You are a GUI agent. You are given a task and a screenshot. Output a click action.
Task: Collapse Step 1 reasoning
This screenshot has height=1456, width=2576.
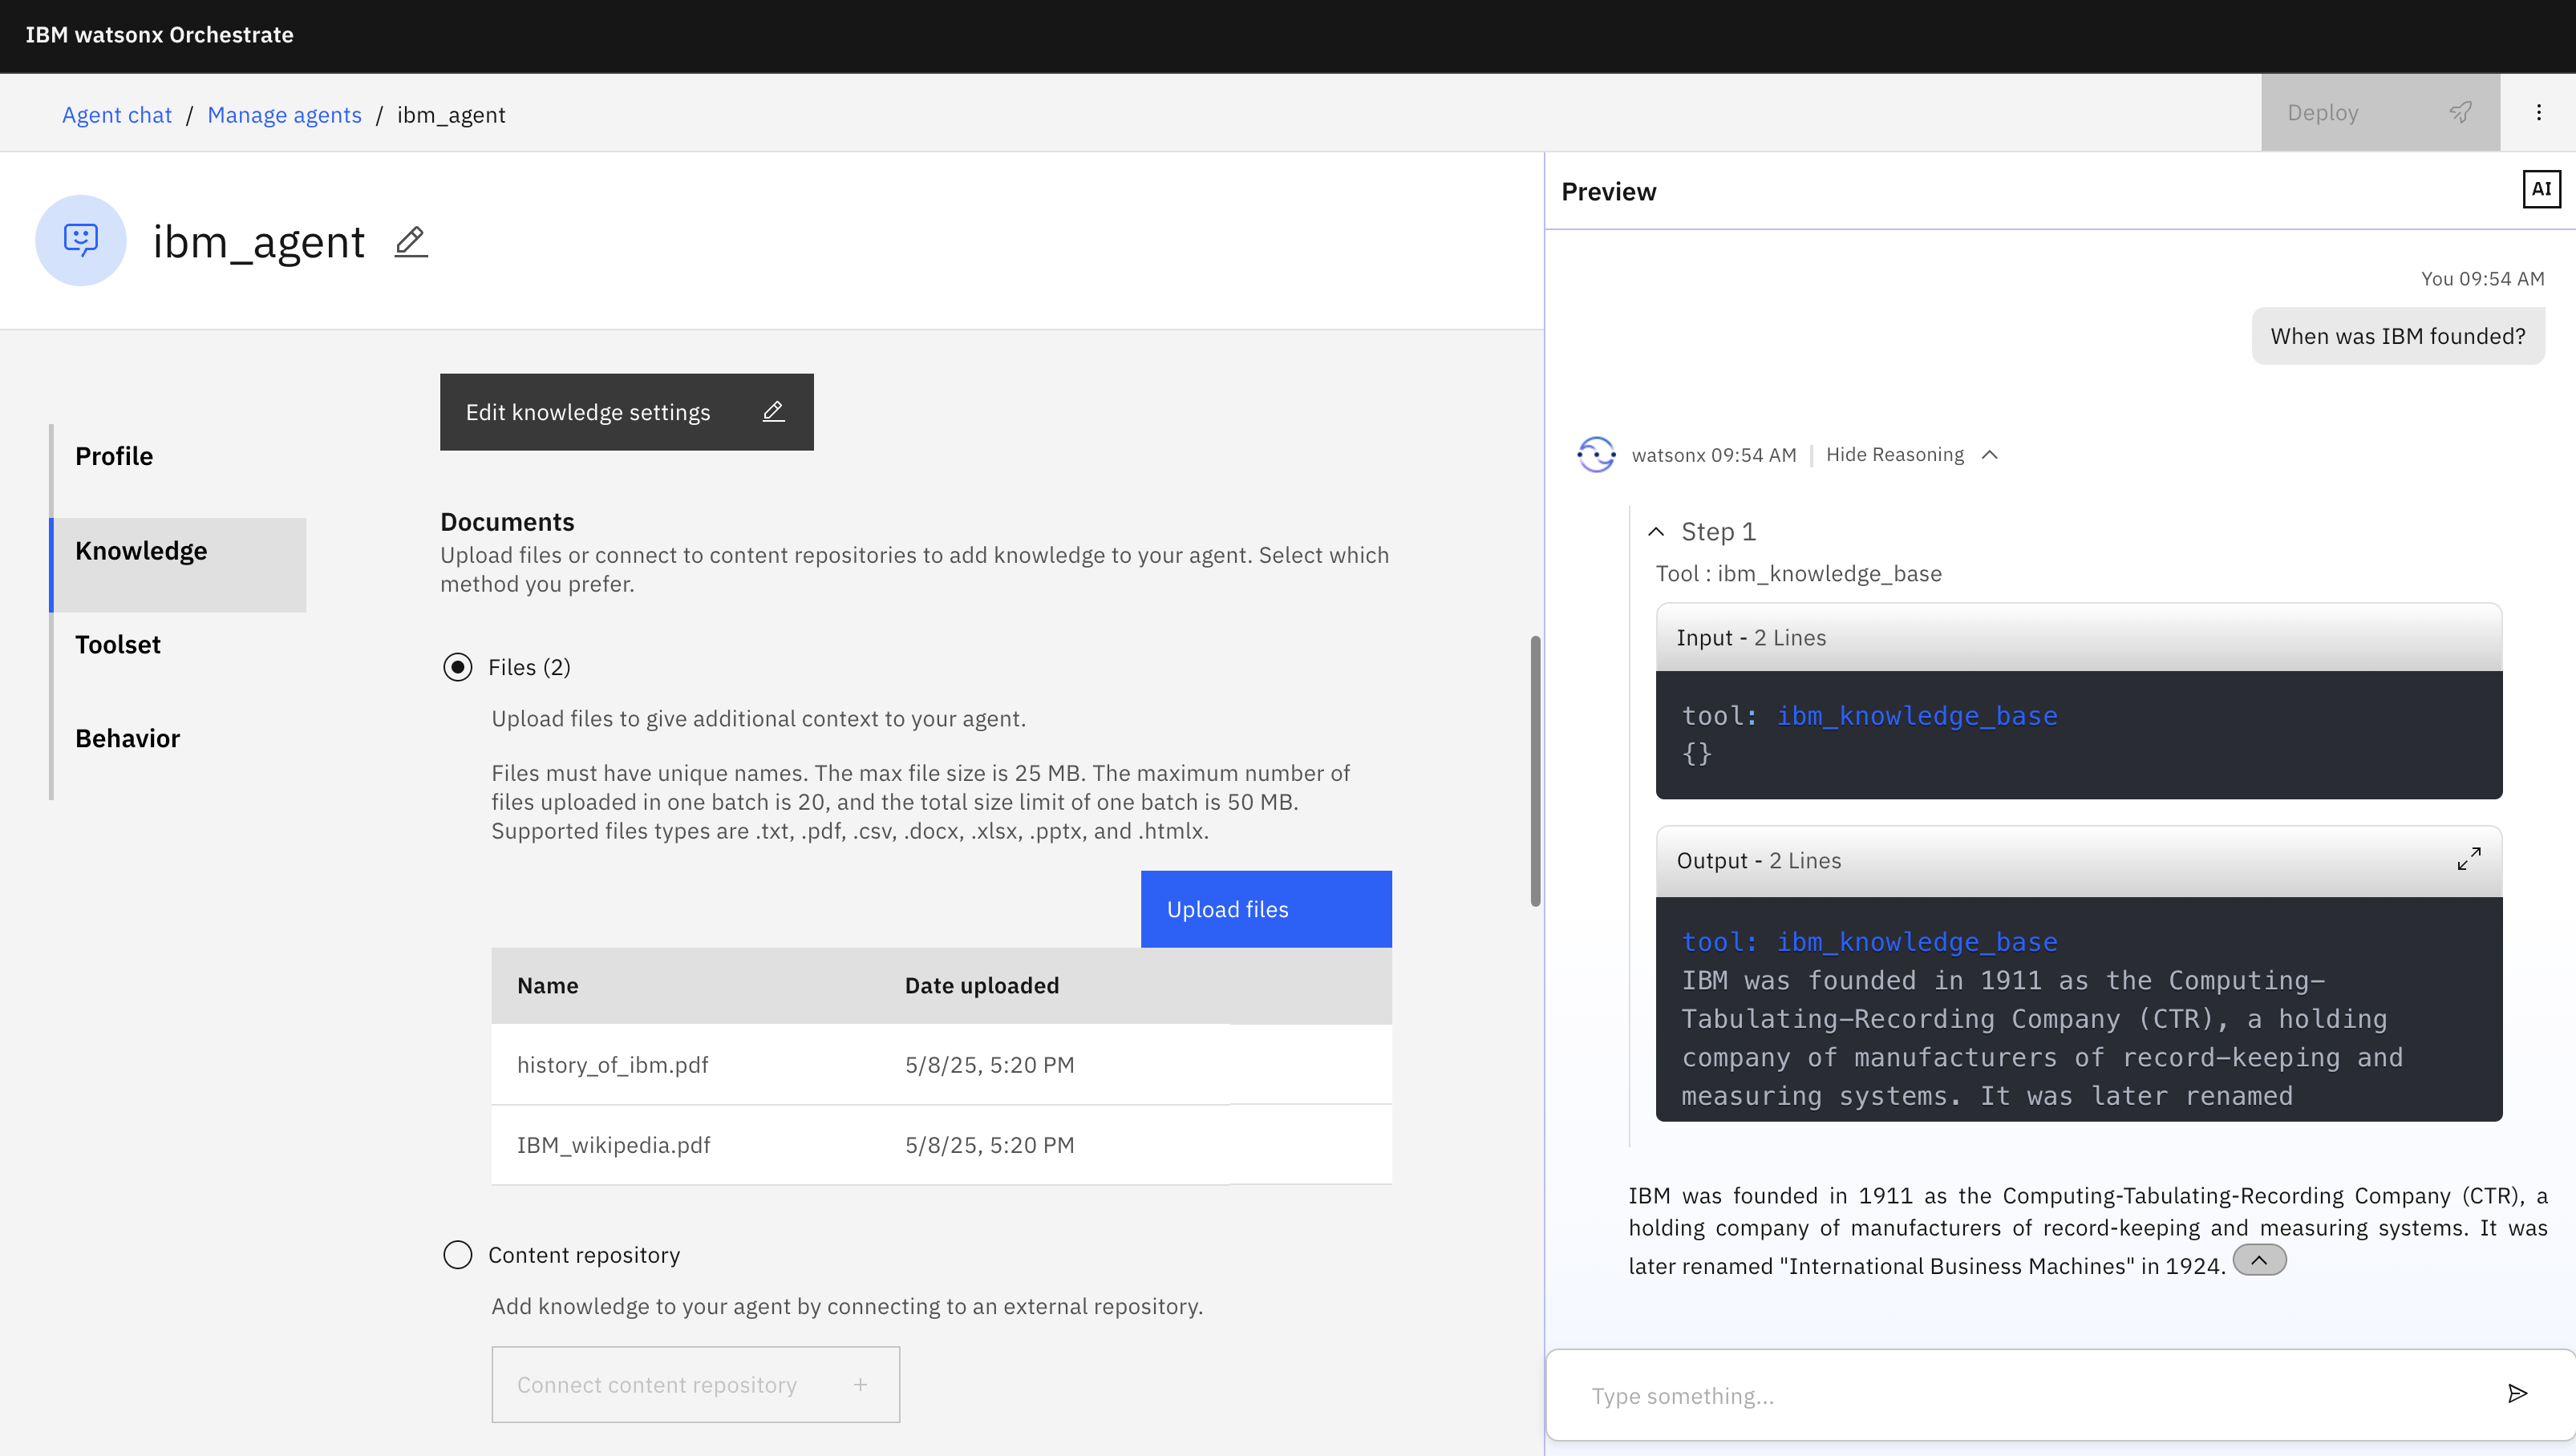[1656, 531]
